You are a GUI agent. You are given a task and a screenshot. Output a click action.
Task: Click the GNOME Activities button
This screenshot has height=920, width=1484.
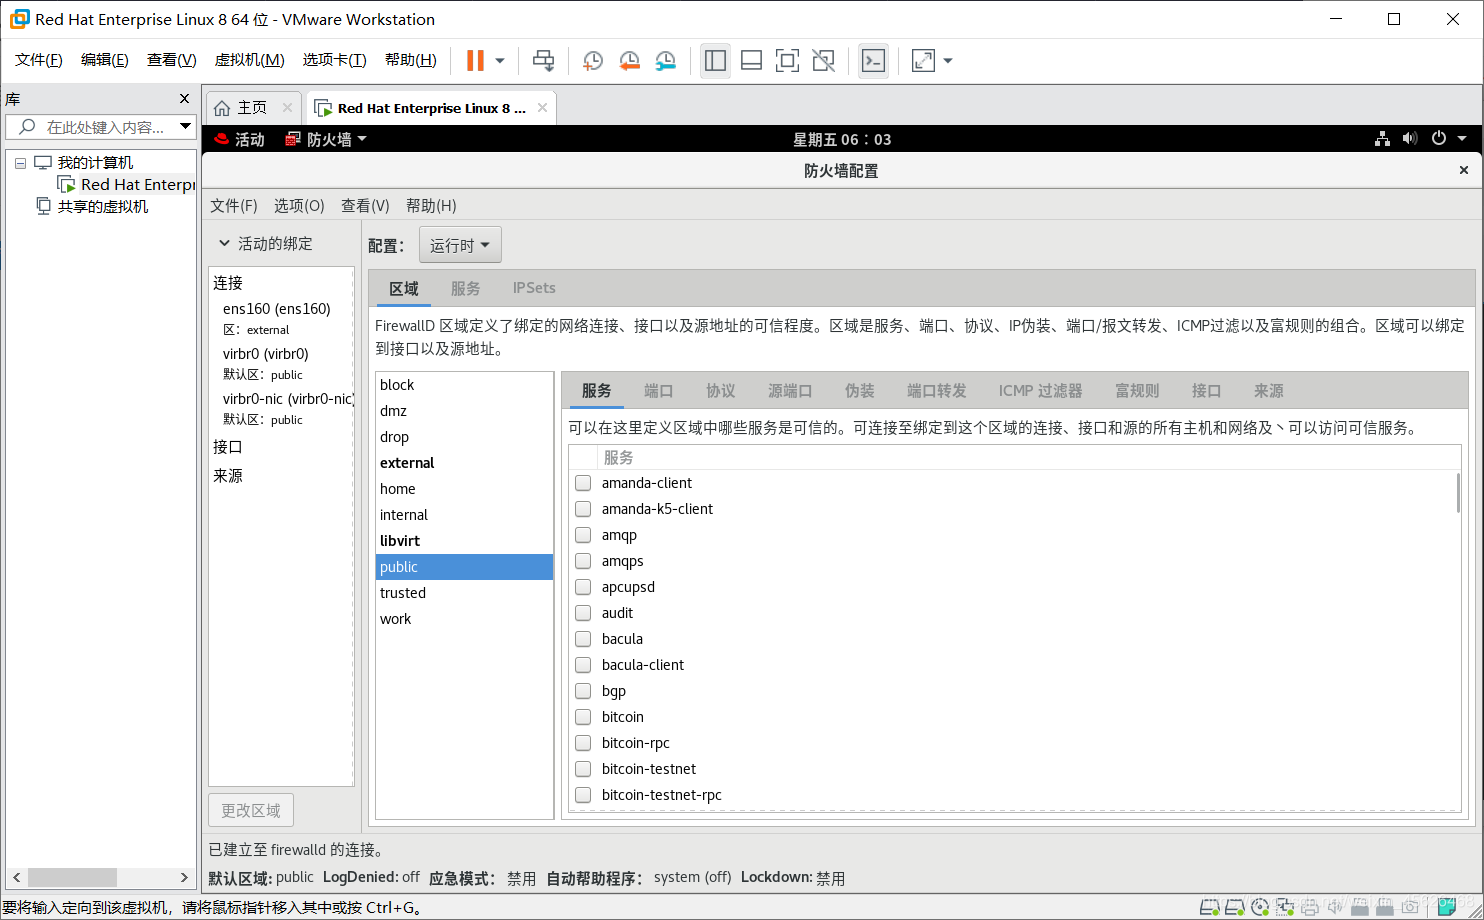[x=240, y=139]
